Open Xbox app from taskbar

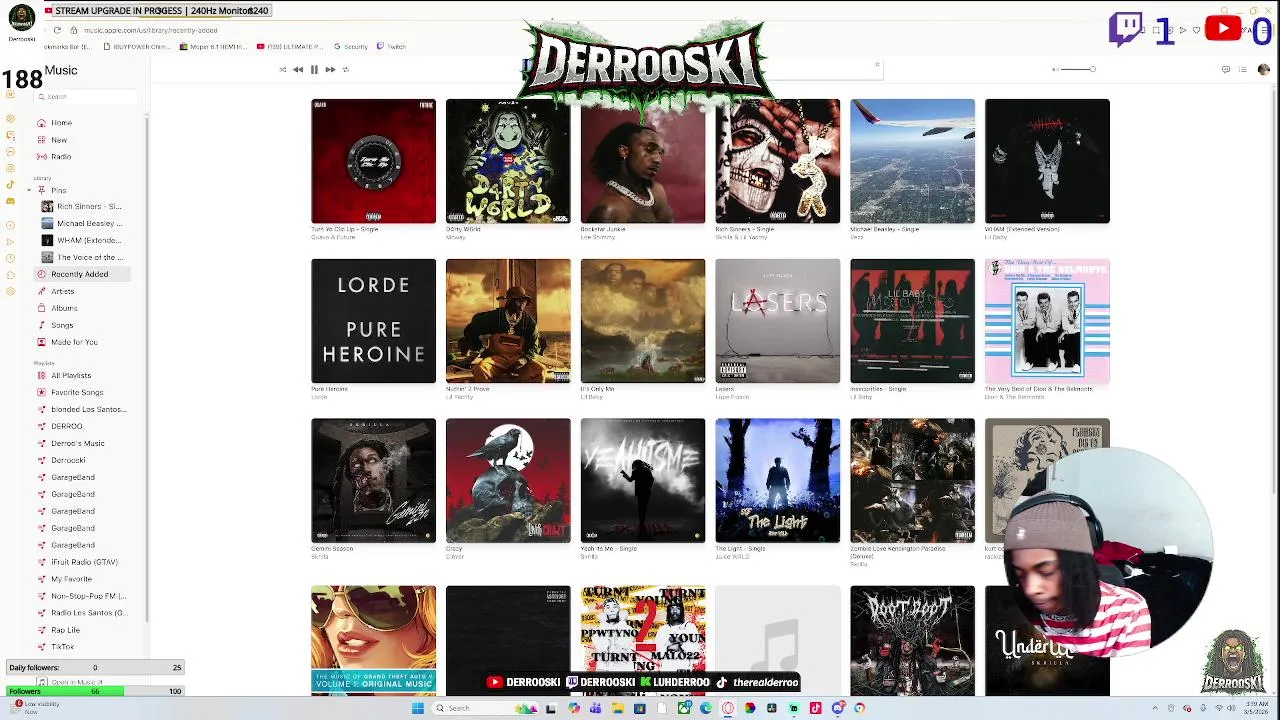684,708
